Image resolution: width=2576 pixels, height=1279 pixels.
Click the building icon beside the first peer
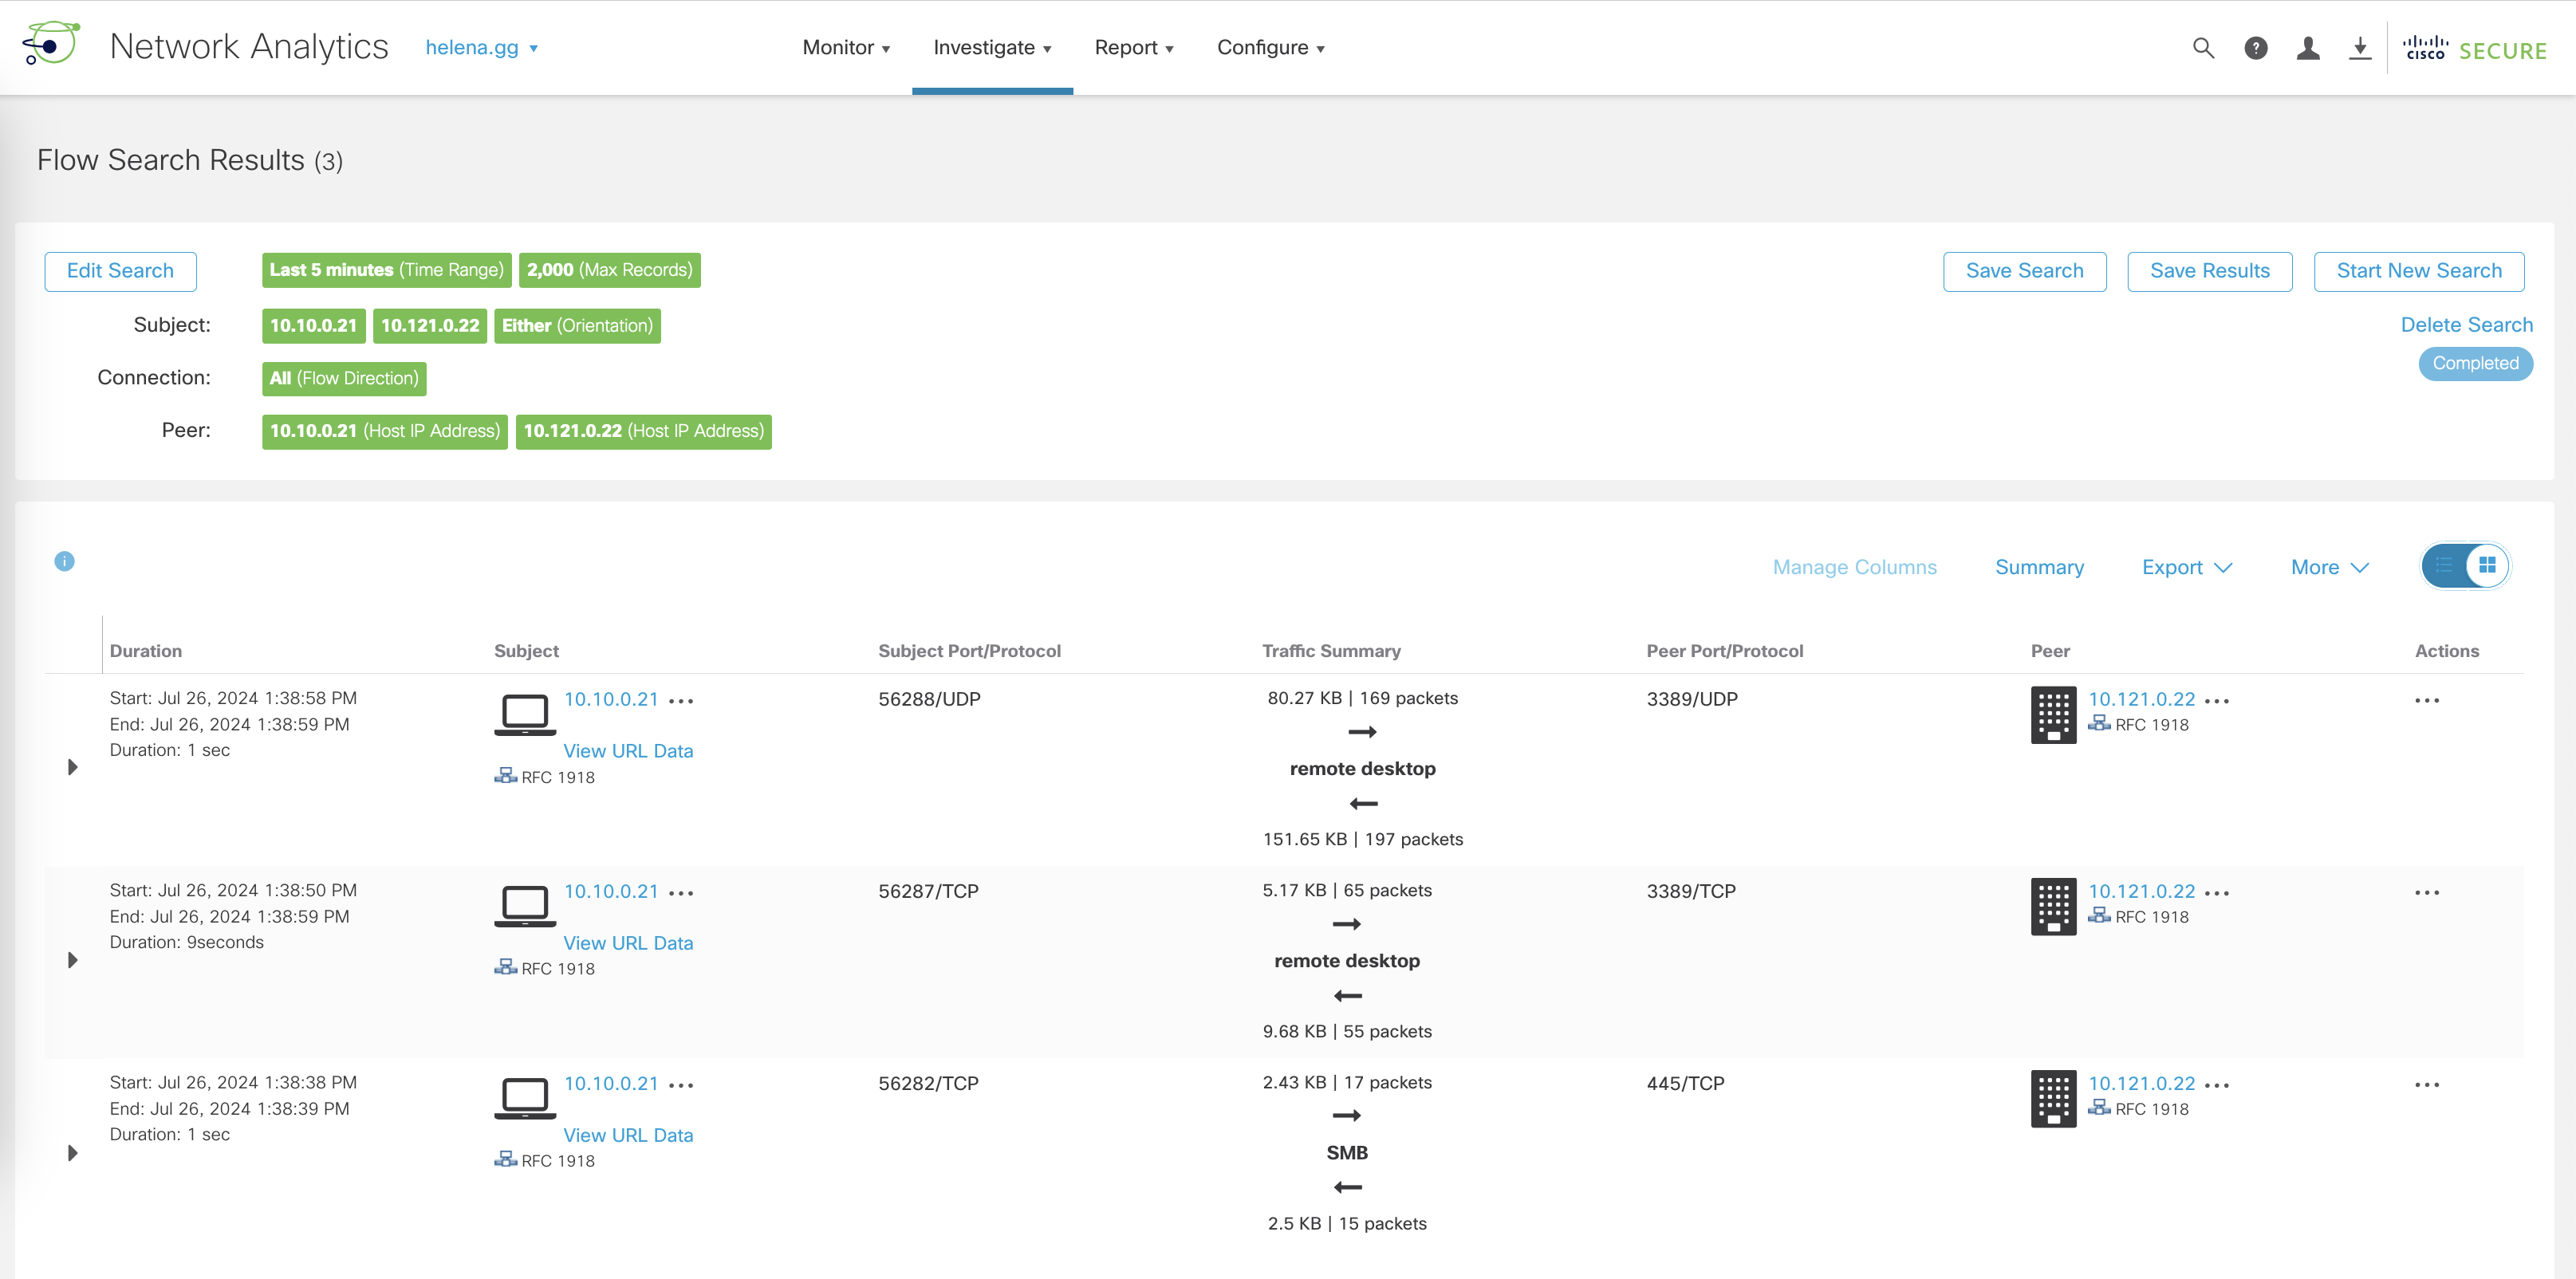click(2053, 714)
